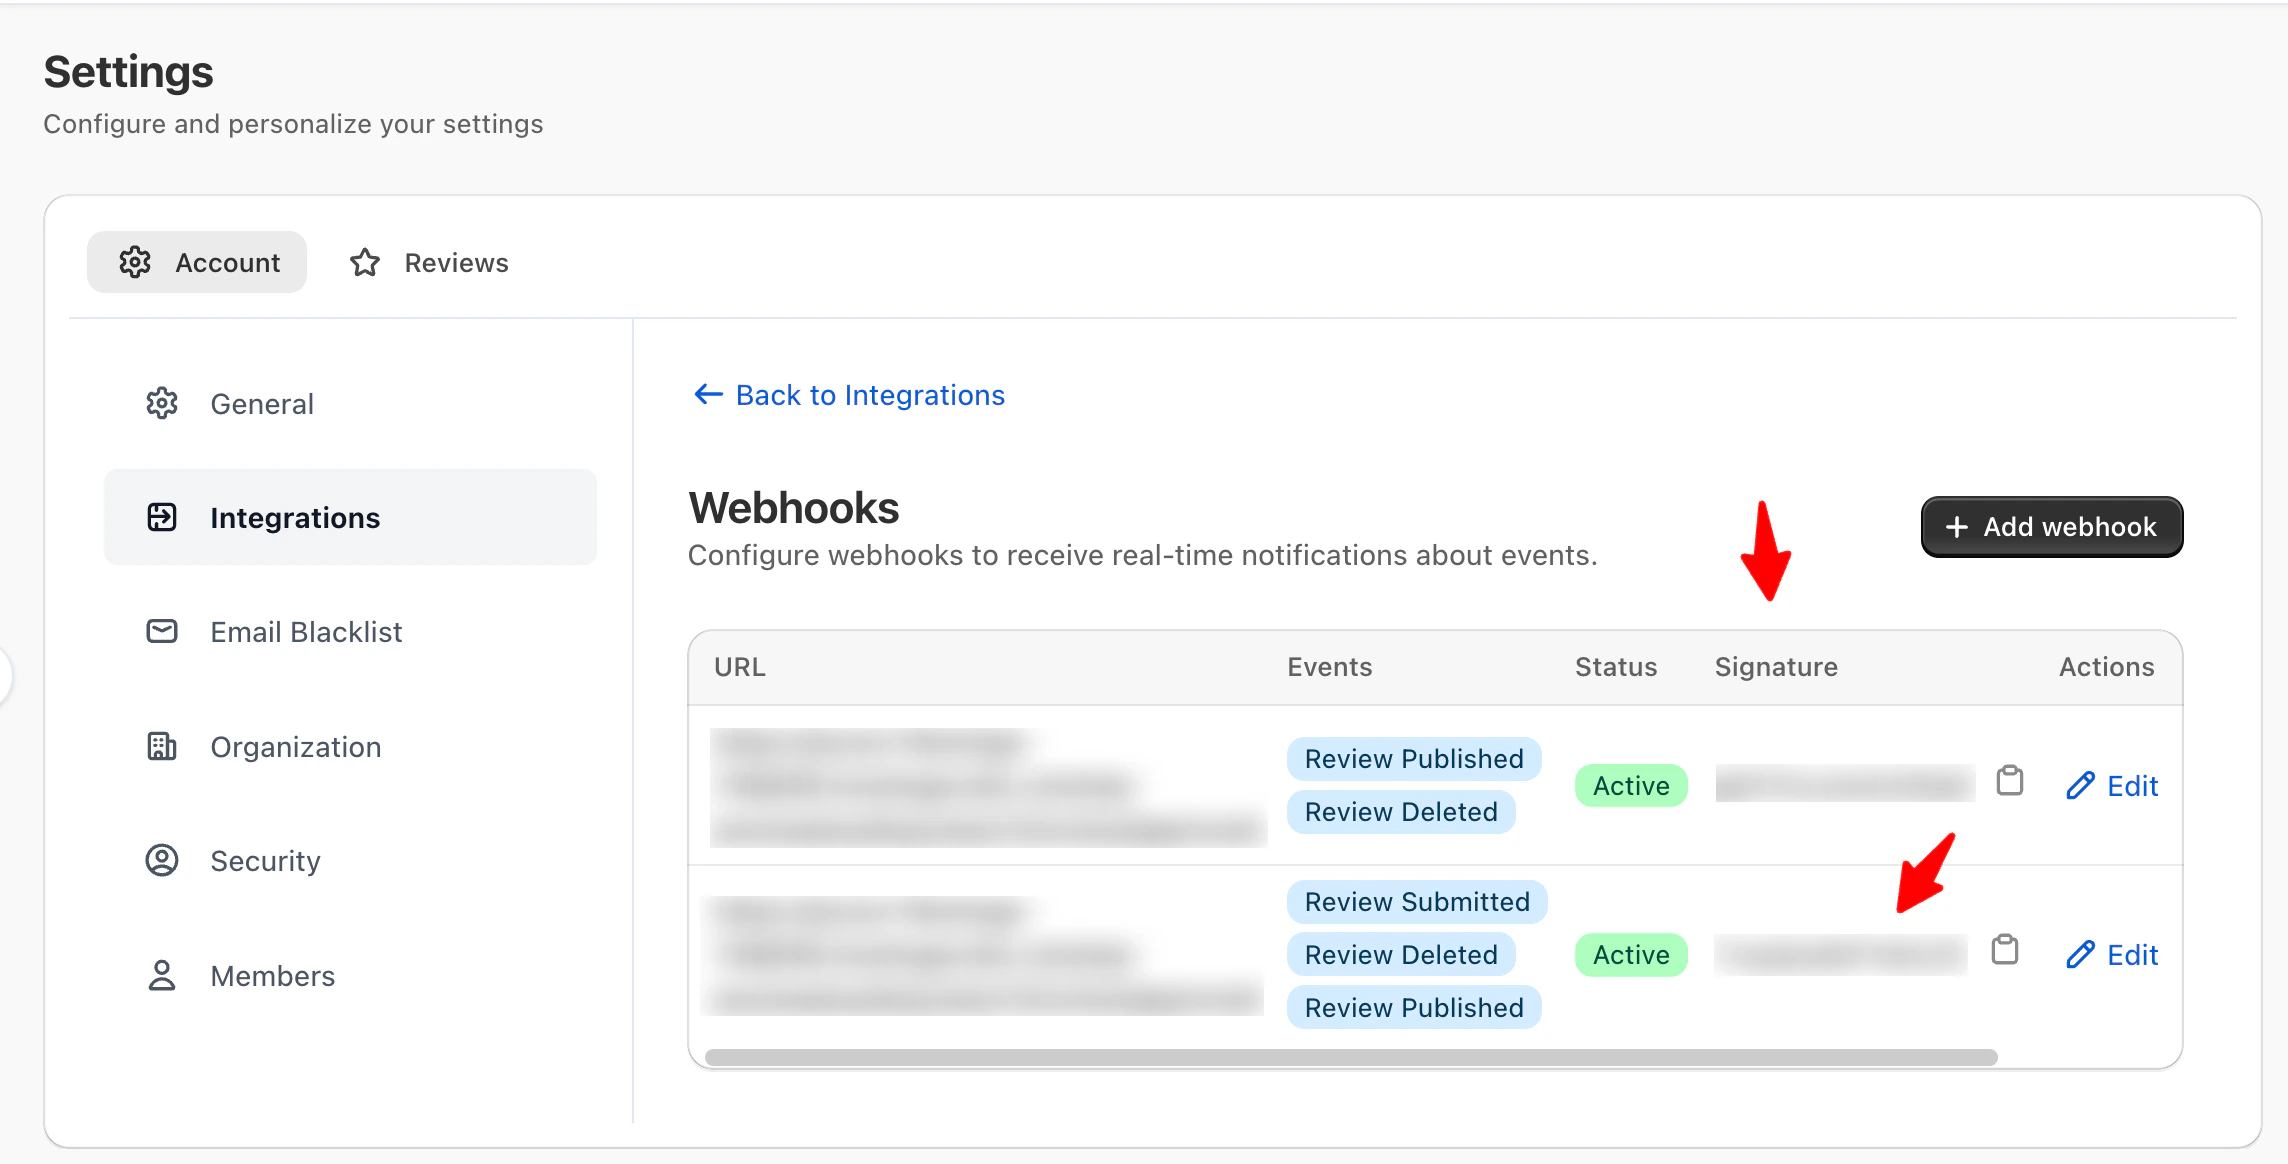2288x1164 pixels.
Task: Open the Email Blacklist settings section
Action: tap(306, 632)
